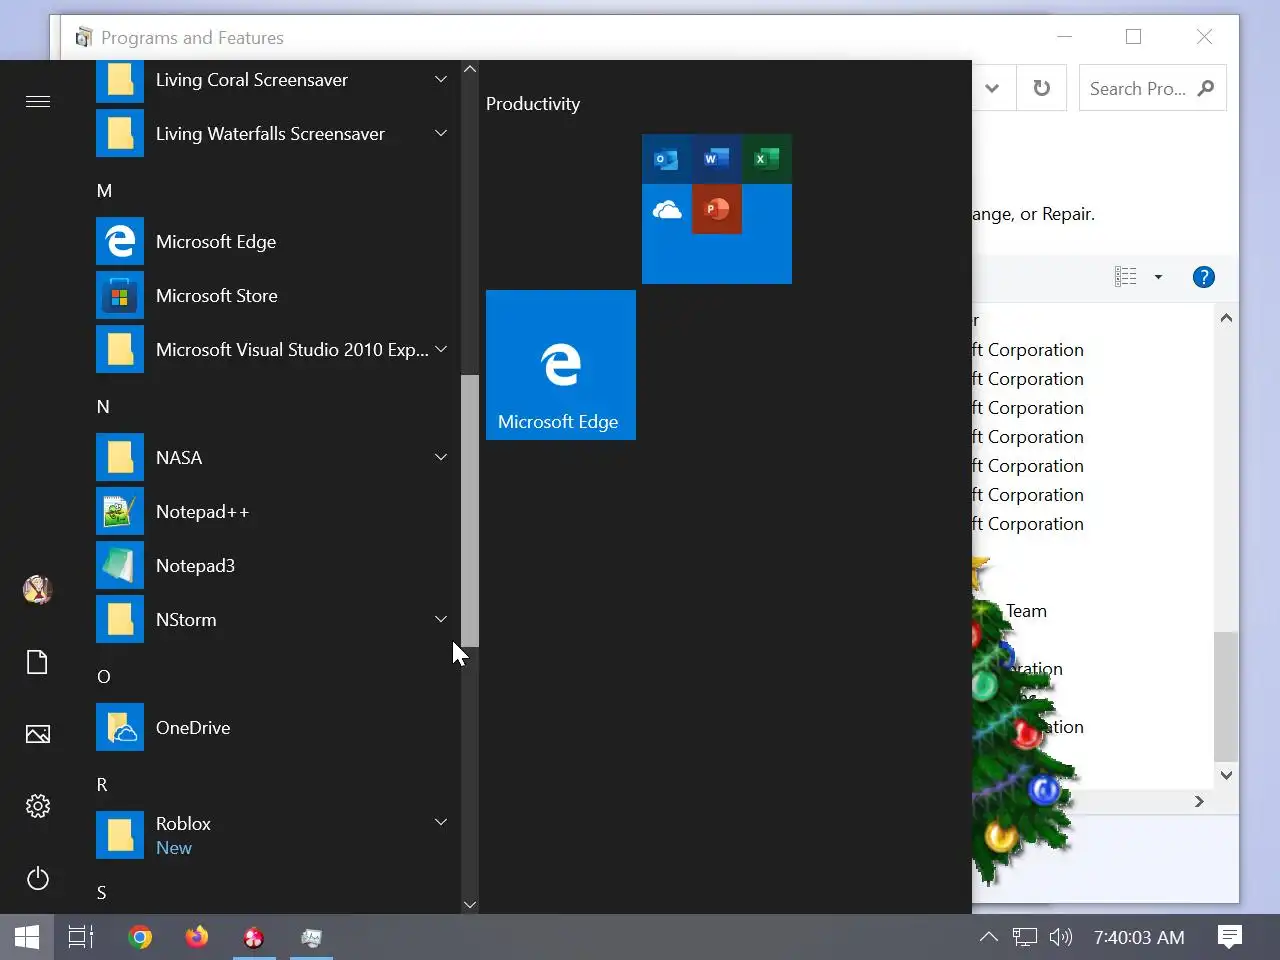Screen dimensions: 1280x960
Task: Switch to the red ornament taskbar app
Action: tap(254, 937)
